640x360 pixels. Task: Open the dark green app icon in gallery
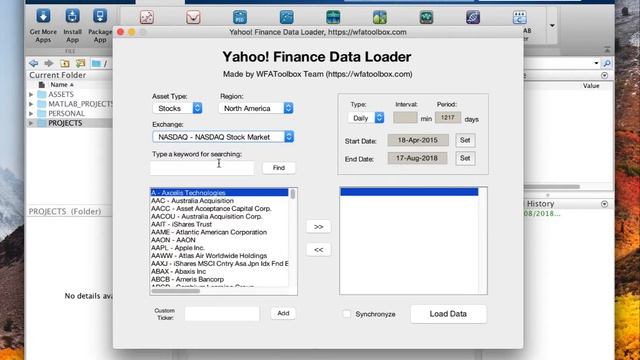[426, 17]
